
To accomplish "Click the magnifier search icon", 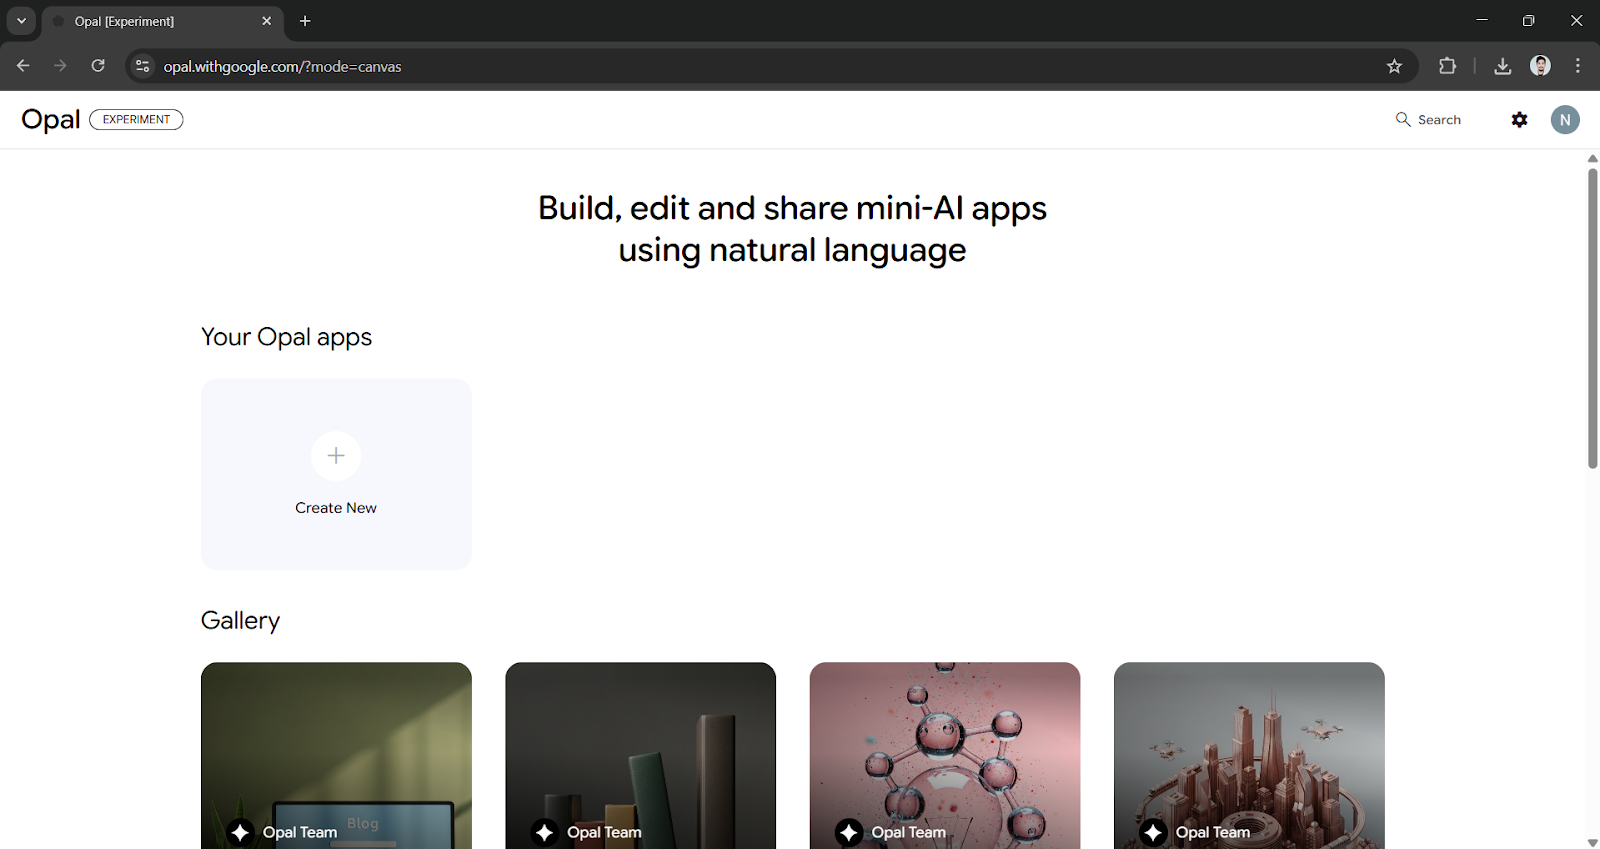I will [x=1403, y=119].
